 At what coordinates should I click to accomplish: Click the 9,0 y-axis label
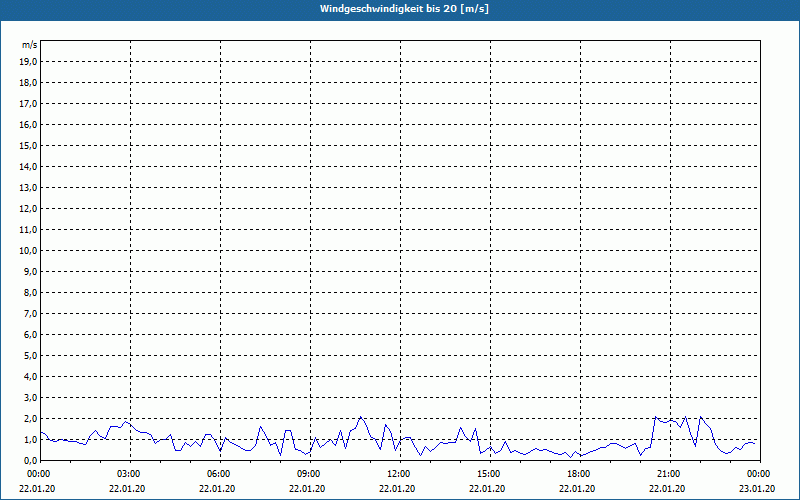[x=30, y=271]
